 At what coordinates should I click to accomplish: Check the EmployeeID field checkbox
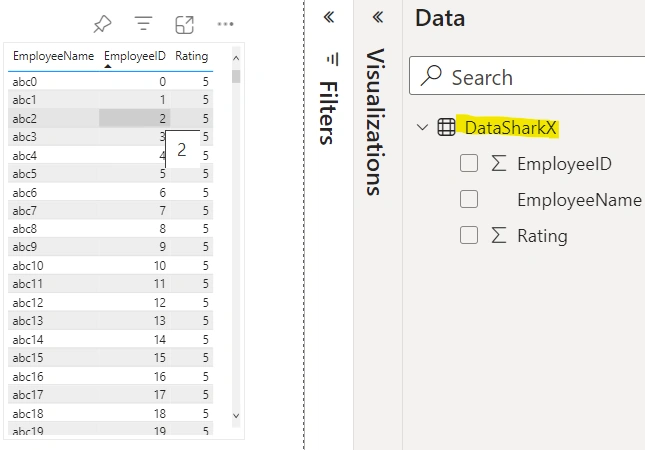469,163
